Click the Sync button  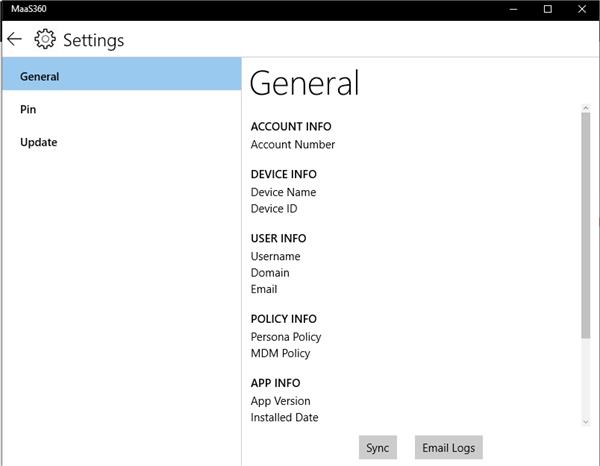pos(378,448)
